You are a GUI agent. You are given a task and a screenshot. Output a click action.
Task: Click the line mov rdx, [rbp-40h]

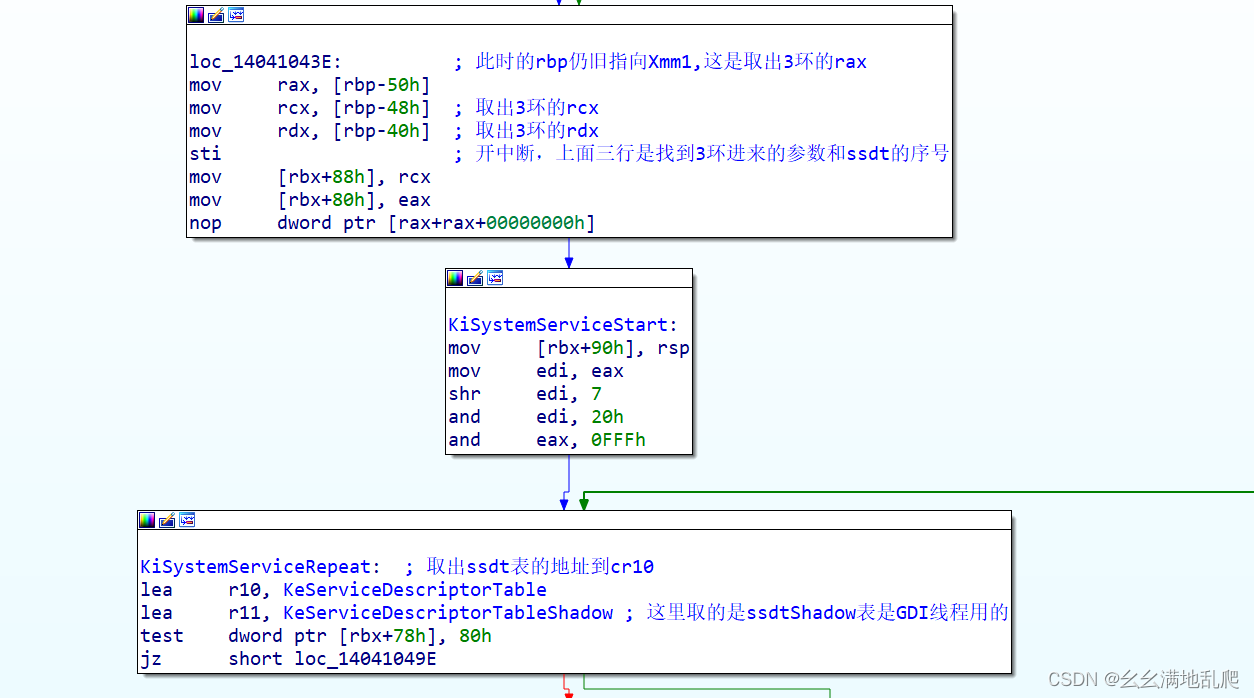(x=310, y=131)
